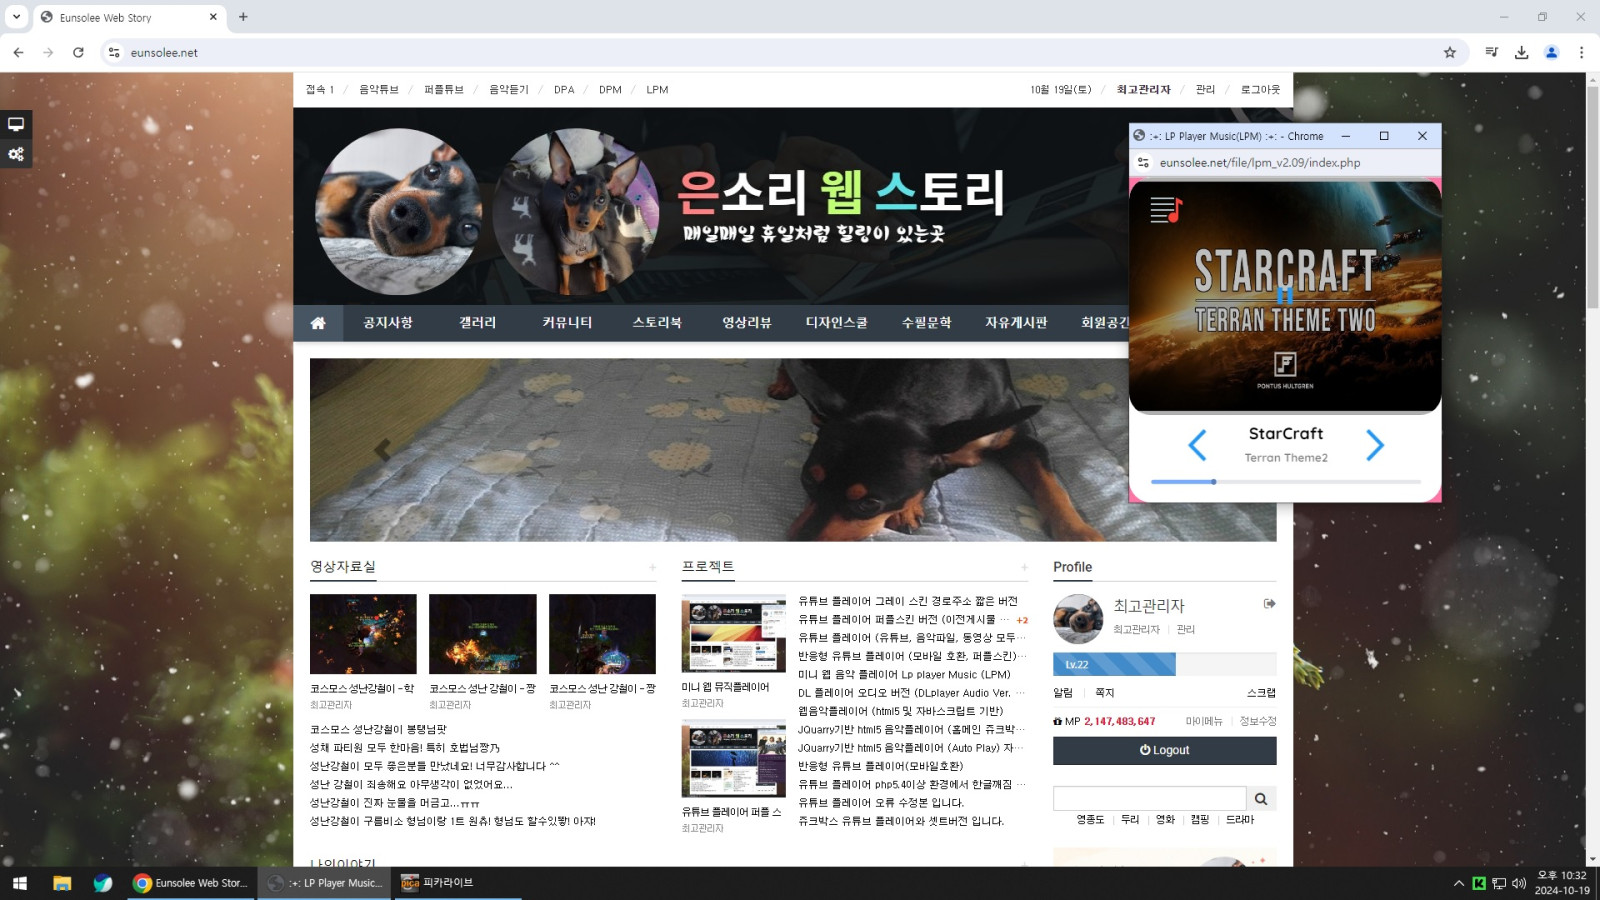The width and height of the screenshot is (1600, 900).
Task: Expand more of 프로젝트 with plus icon
Action: 1024,568
